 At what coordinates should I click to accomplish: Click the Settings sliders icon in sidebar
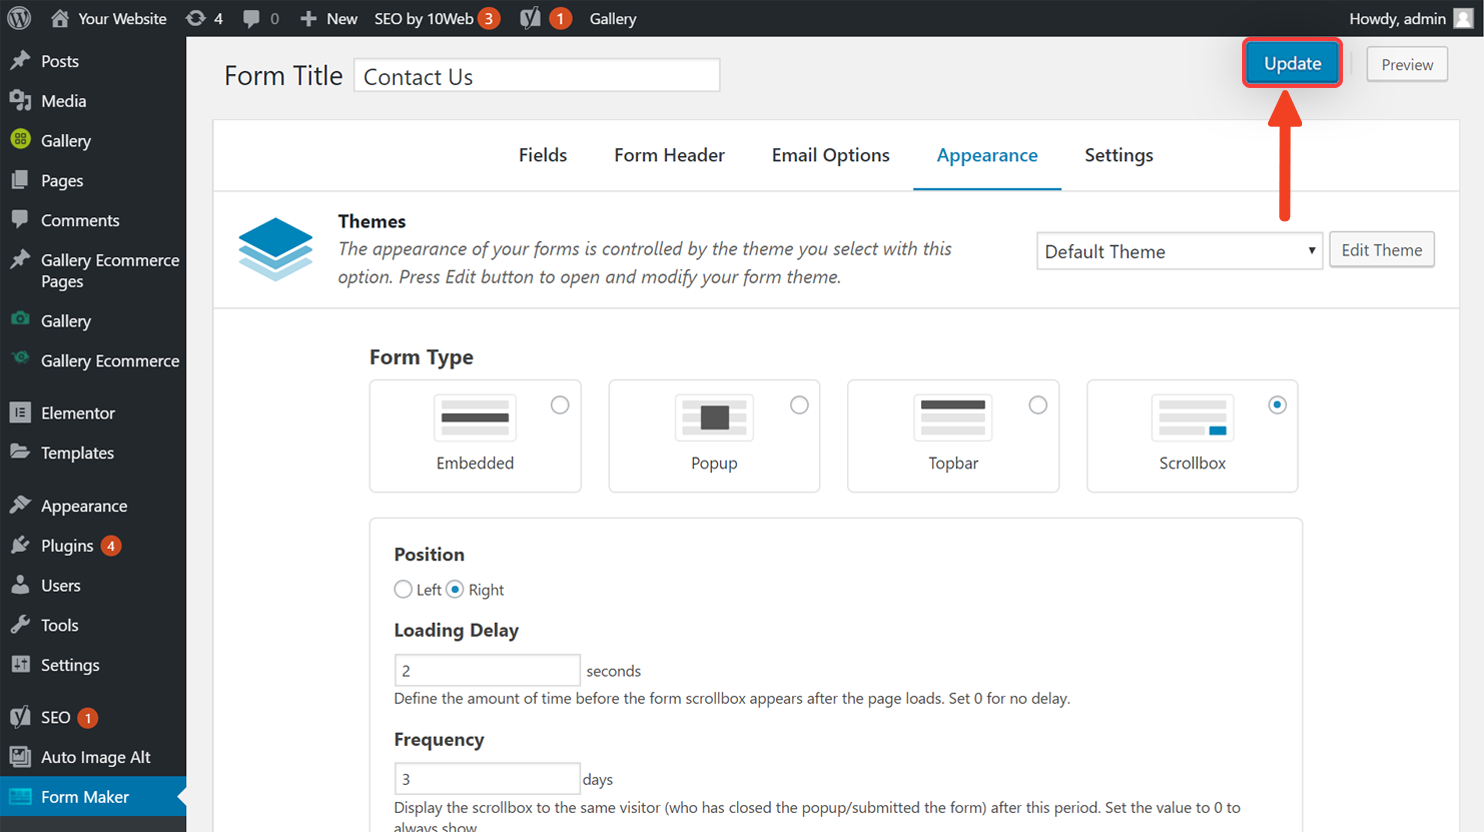click(x=20, y=664)
